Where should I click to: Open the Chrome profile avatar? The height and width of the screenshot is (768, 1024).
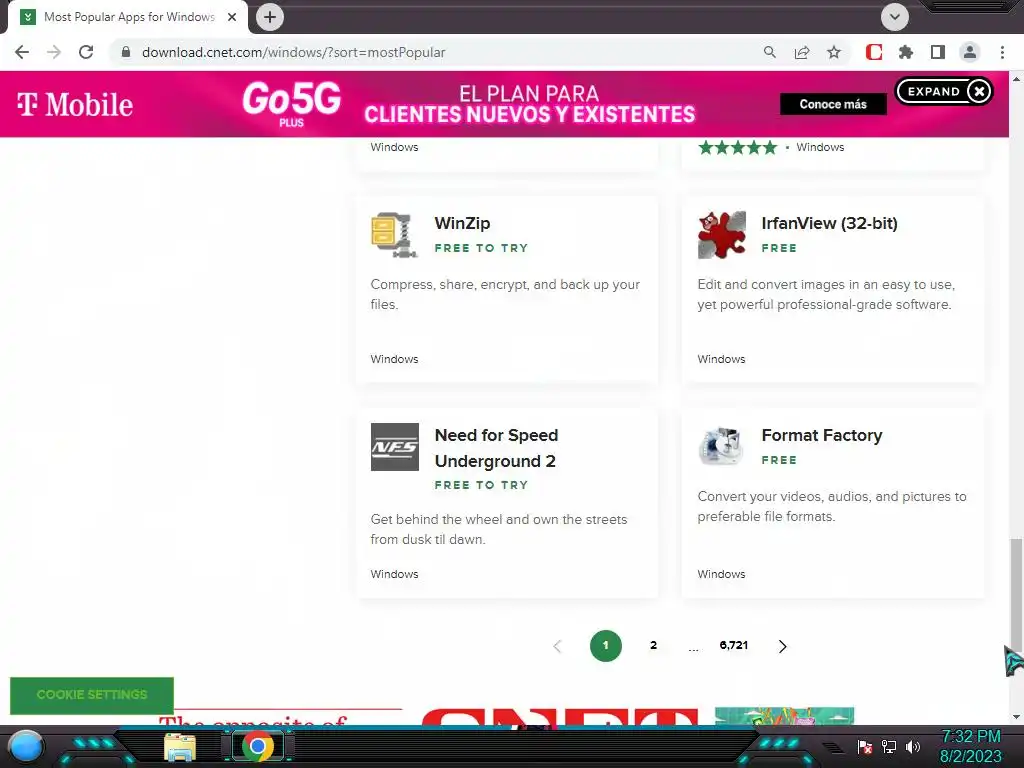click(x=970, y=52)
